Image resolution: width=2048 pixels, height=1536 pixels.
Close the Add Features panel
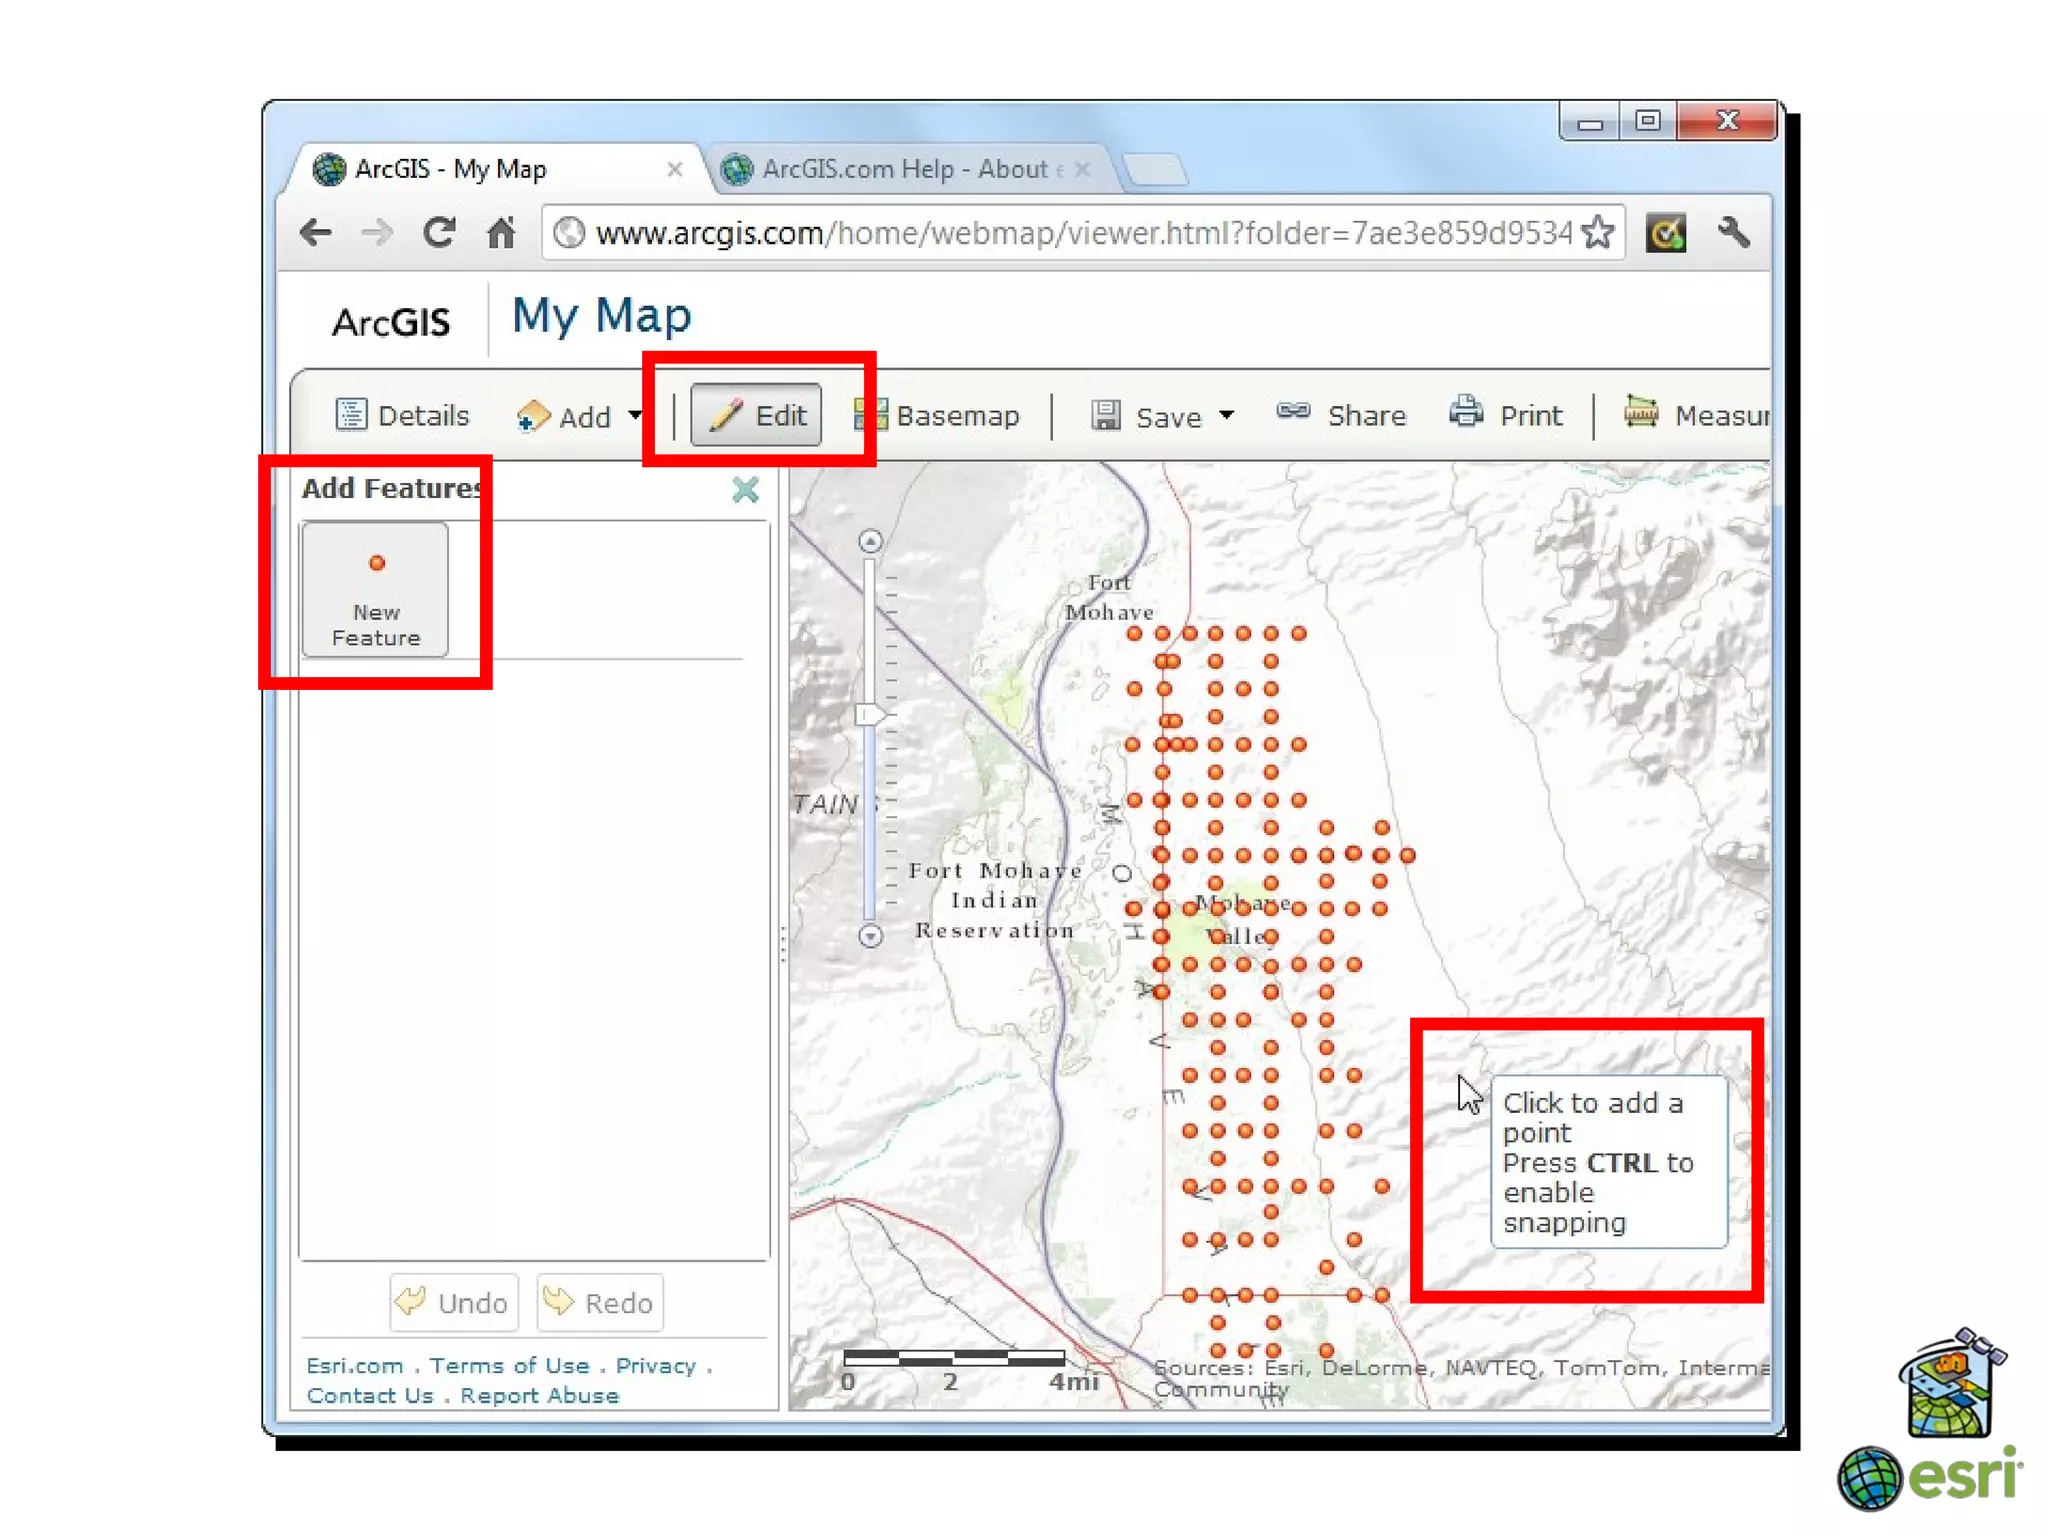745,490
